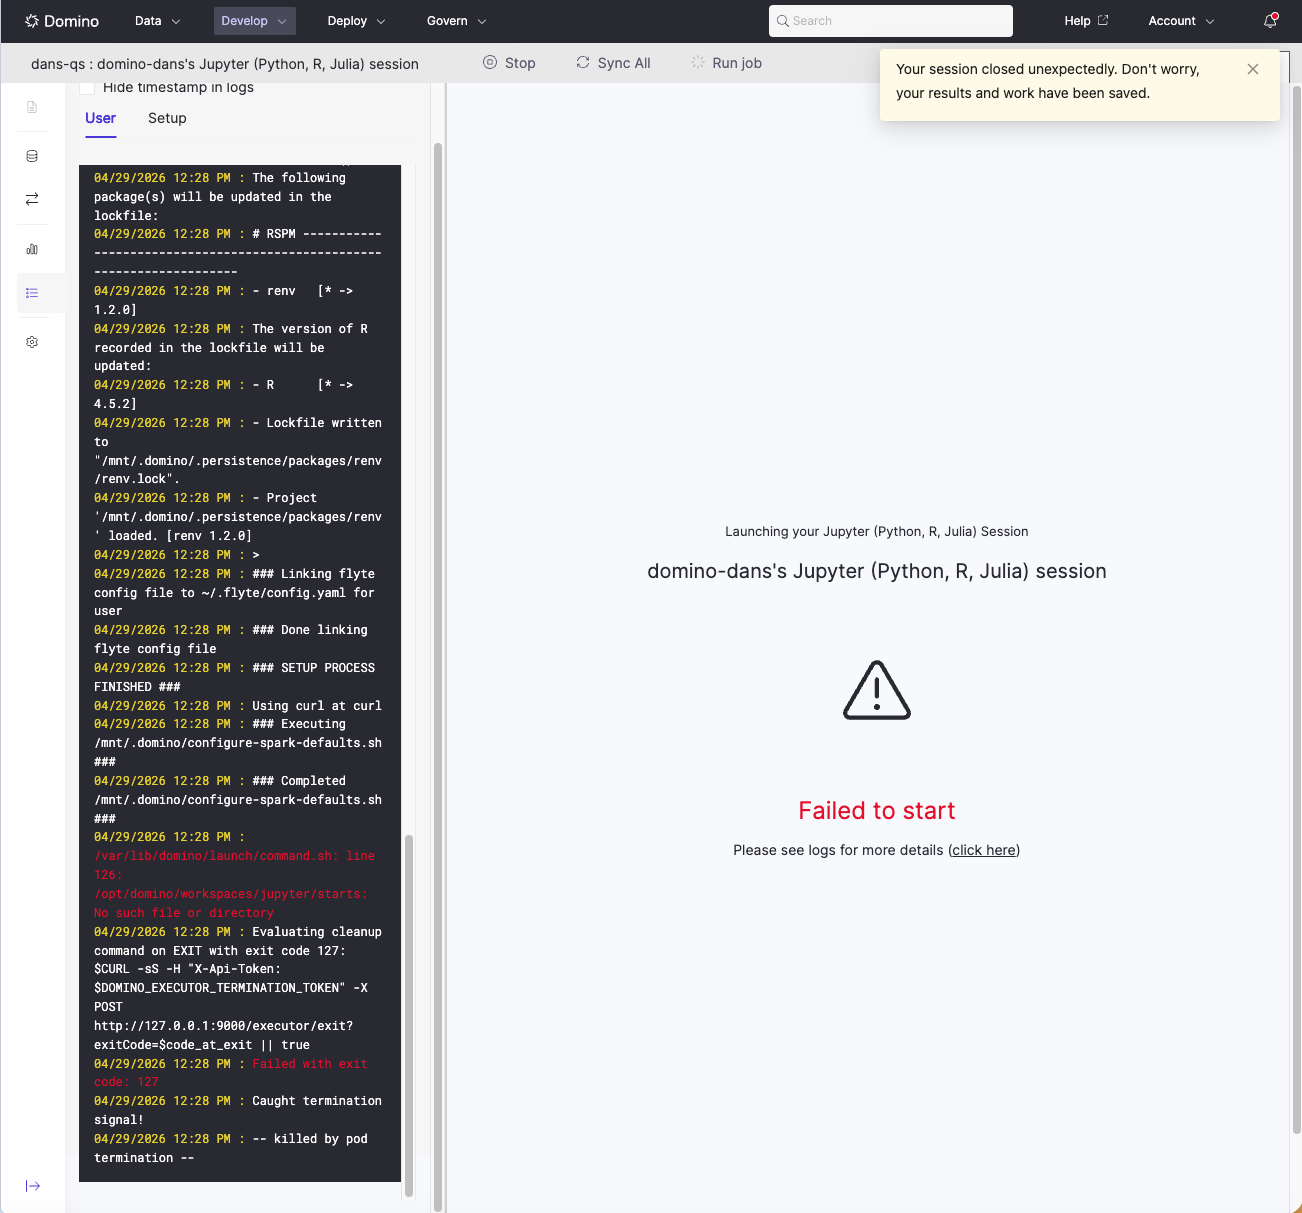Click the 'killed by pod termination' log line
Screen dimensions: 1302x1213
231,1148
